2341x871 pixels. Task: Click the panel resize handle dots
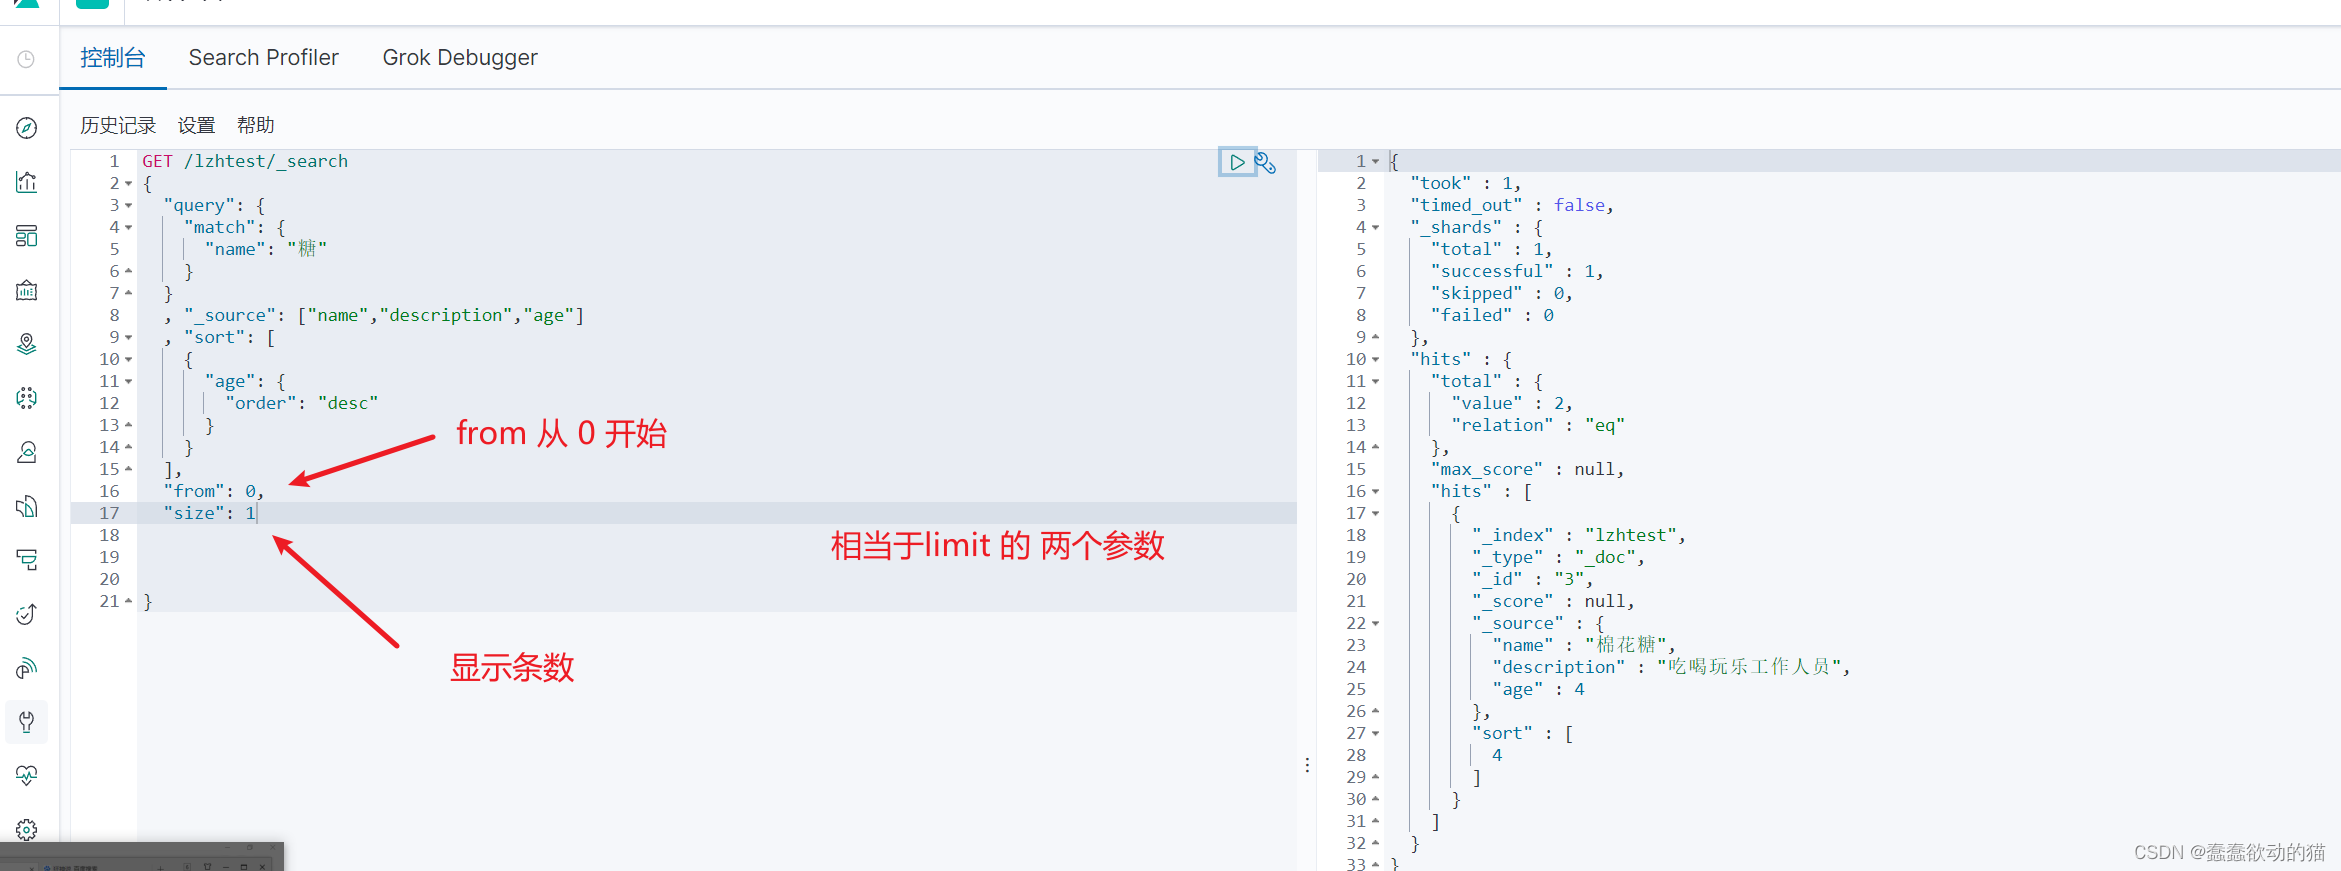[x=1307, y=765]
